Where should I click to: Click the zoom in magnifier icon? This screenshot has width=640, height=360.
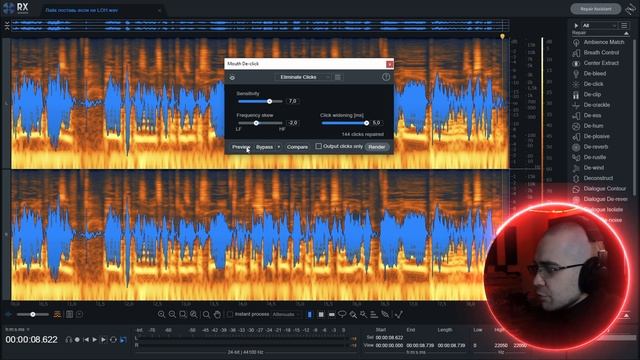[162, 314]
